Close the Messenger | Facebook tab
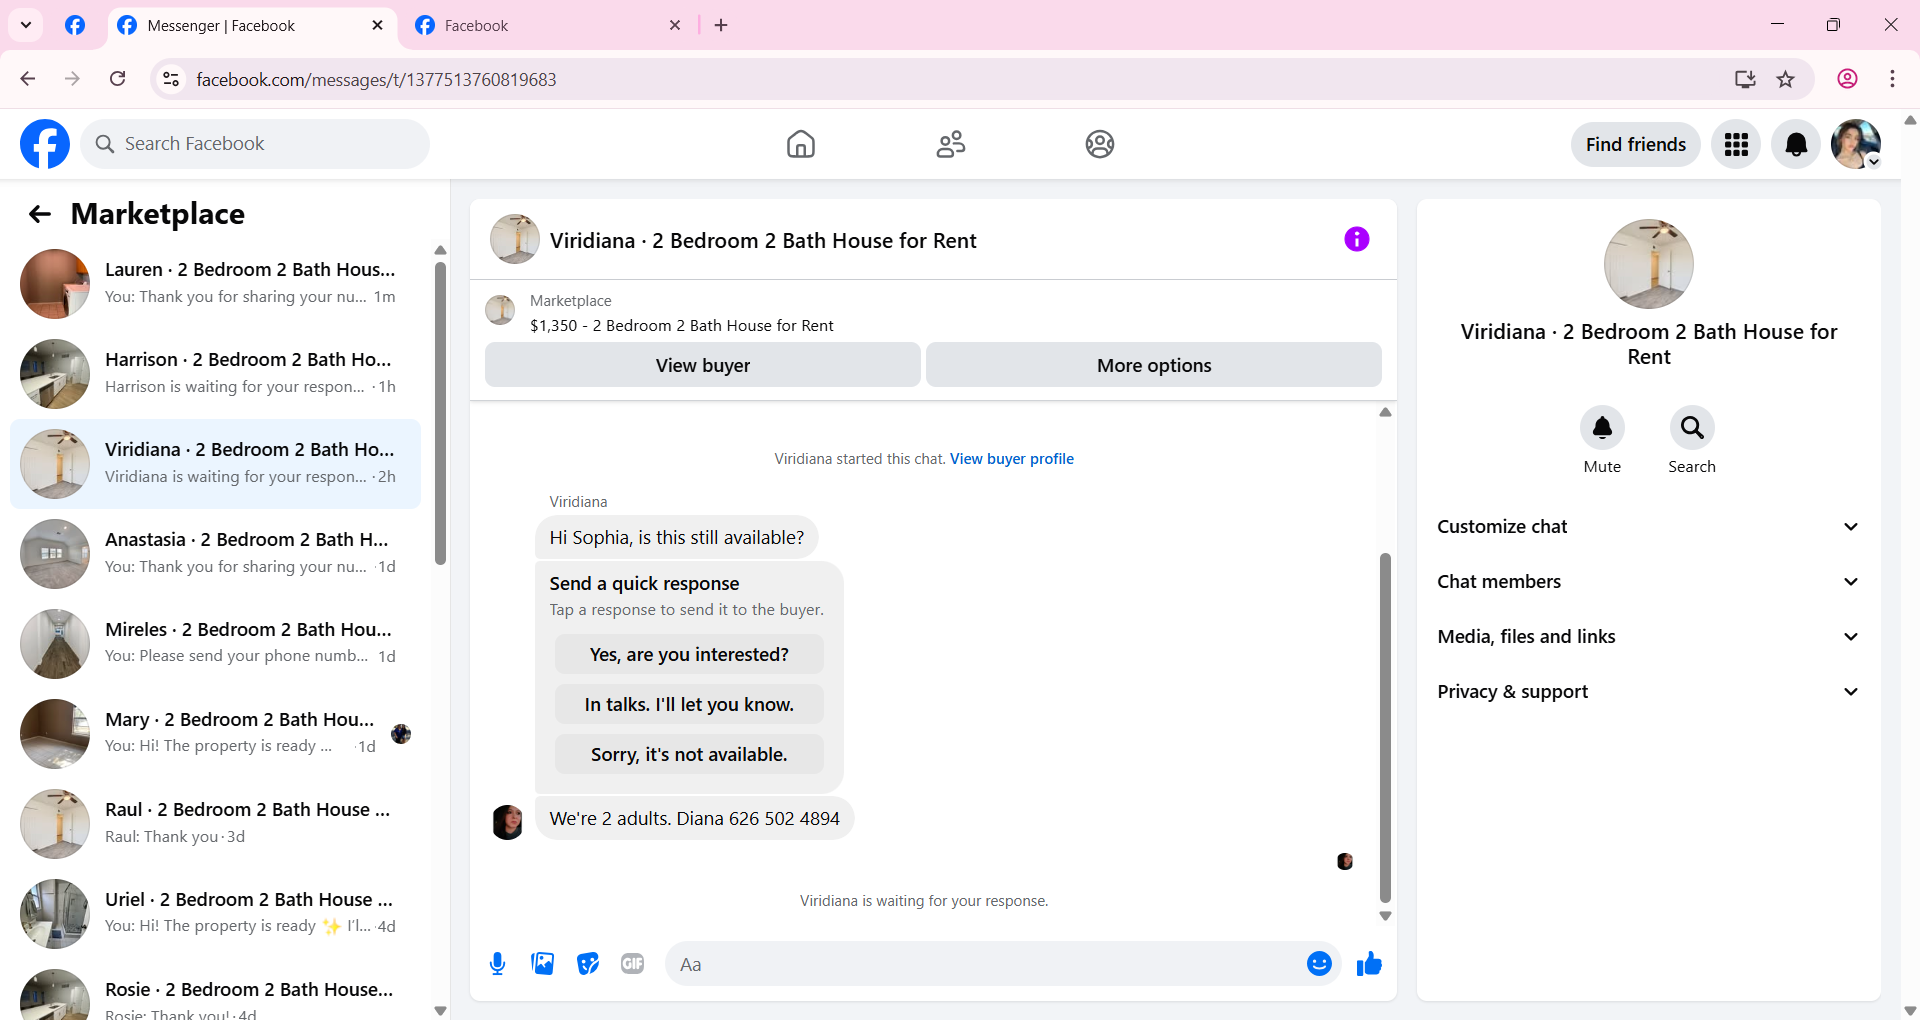The height and width of the screenshot is (1020, 1920). coord(377,25)
